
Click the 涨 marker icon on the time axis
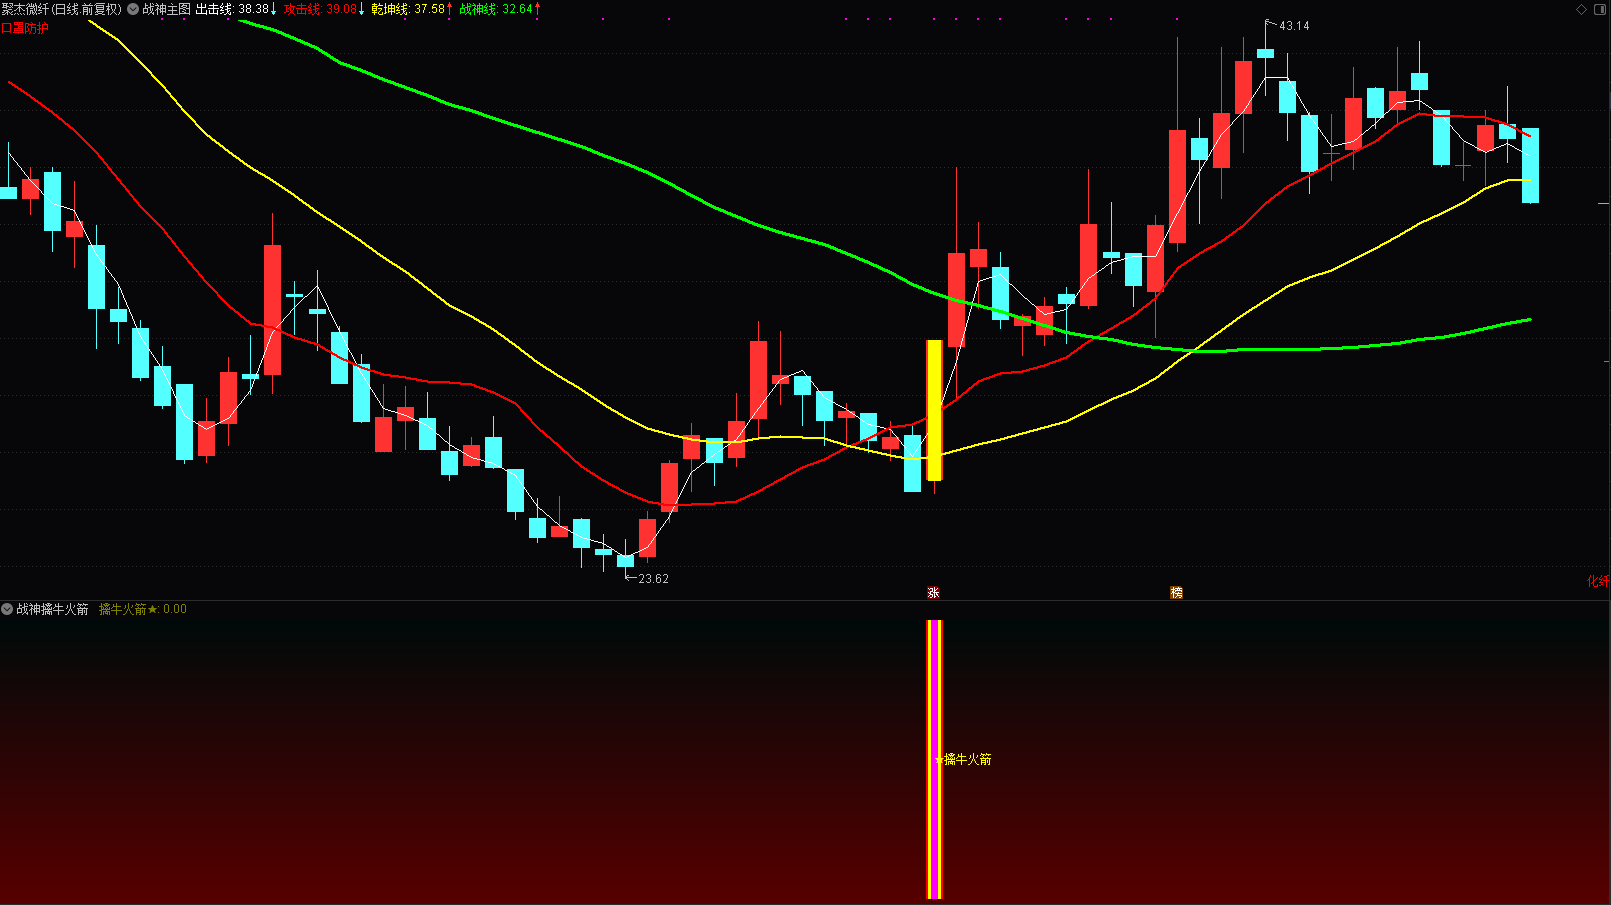coord(933,593)
